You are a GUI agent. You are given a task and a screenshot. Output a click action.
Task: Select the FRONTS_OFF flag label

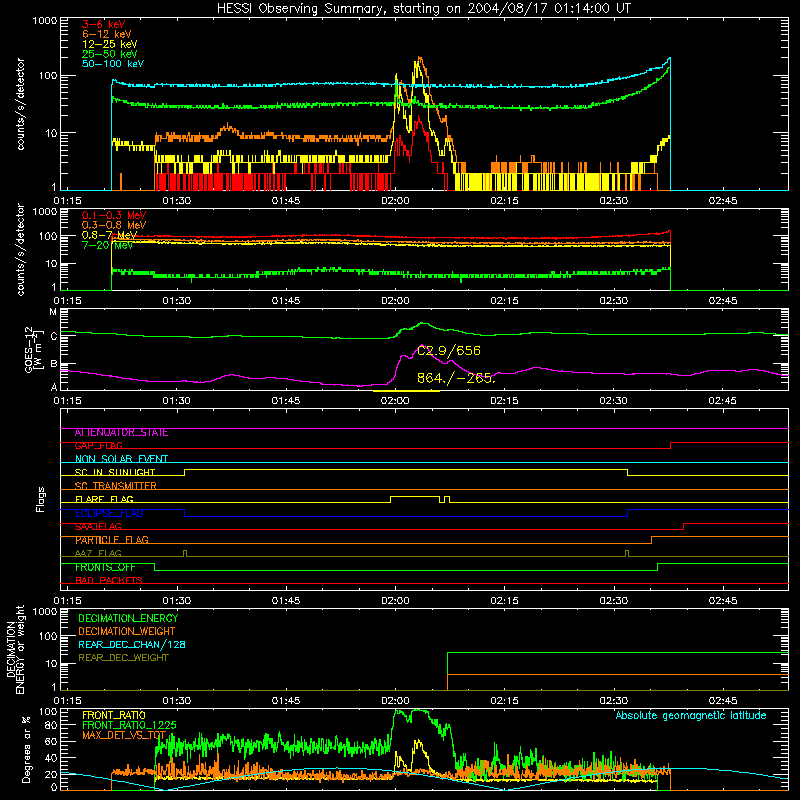(x=105, y=567)
